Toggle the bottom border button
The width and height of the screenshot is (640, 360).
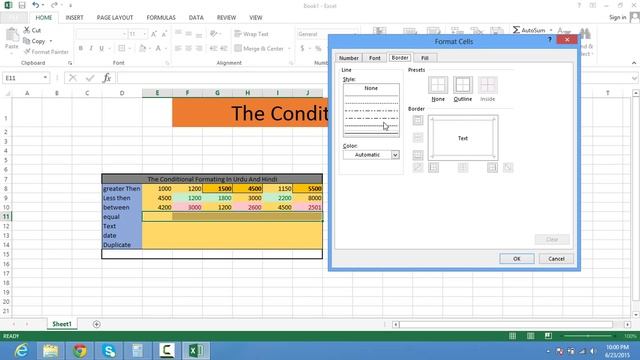(418, 155)
